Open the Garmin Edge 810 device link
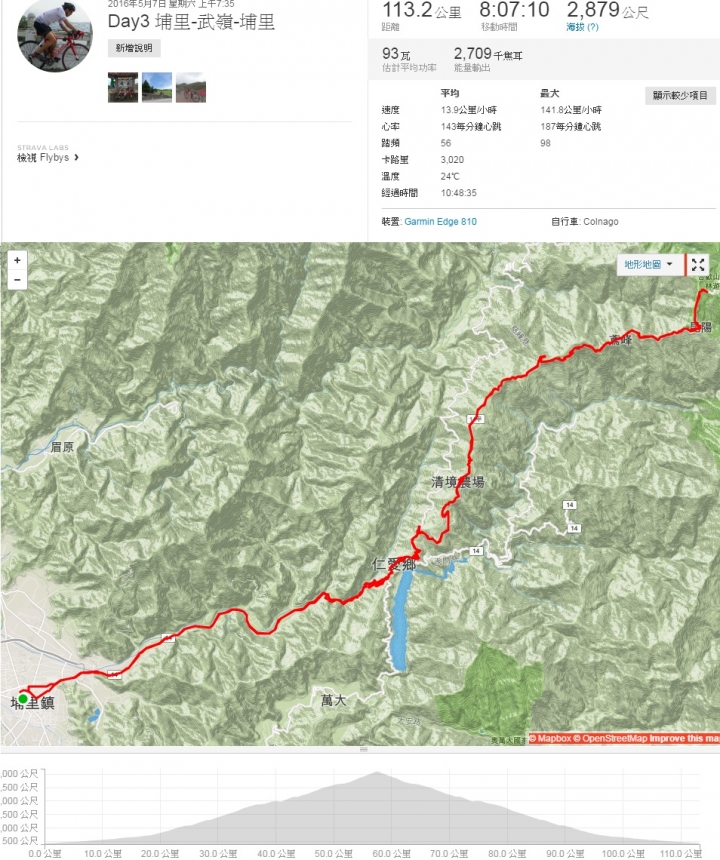720x860 pixels. pos(440,222)
